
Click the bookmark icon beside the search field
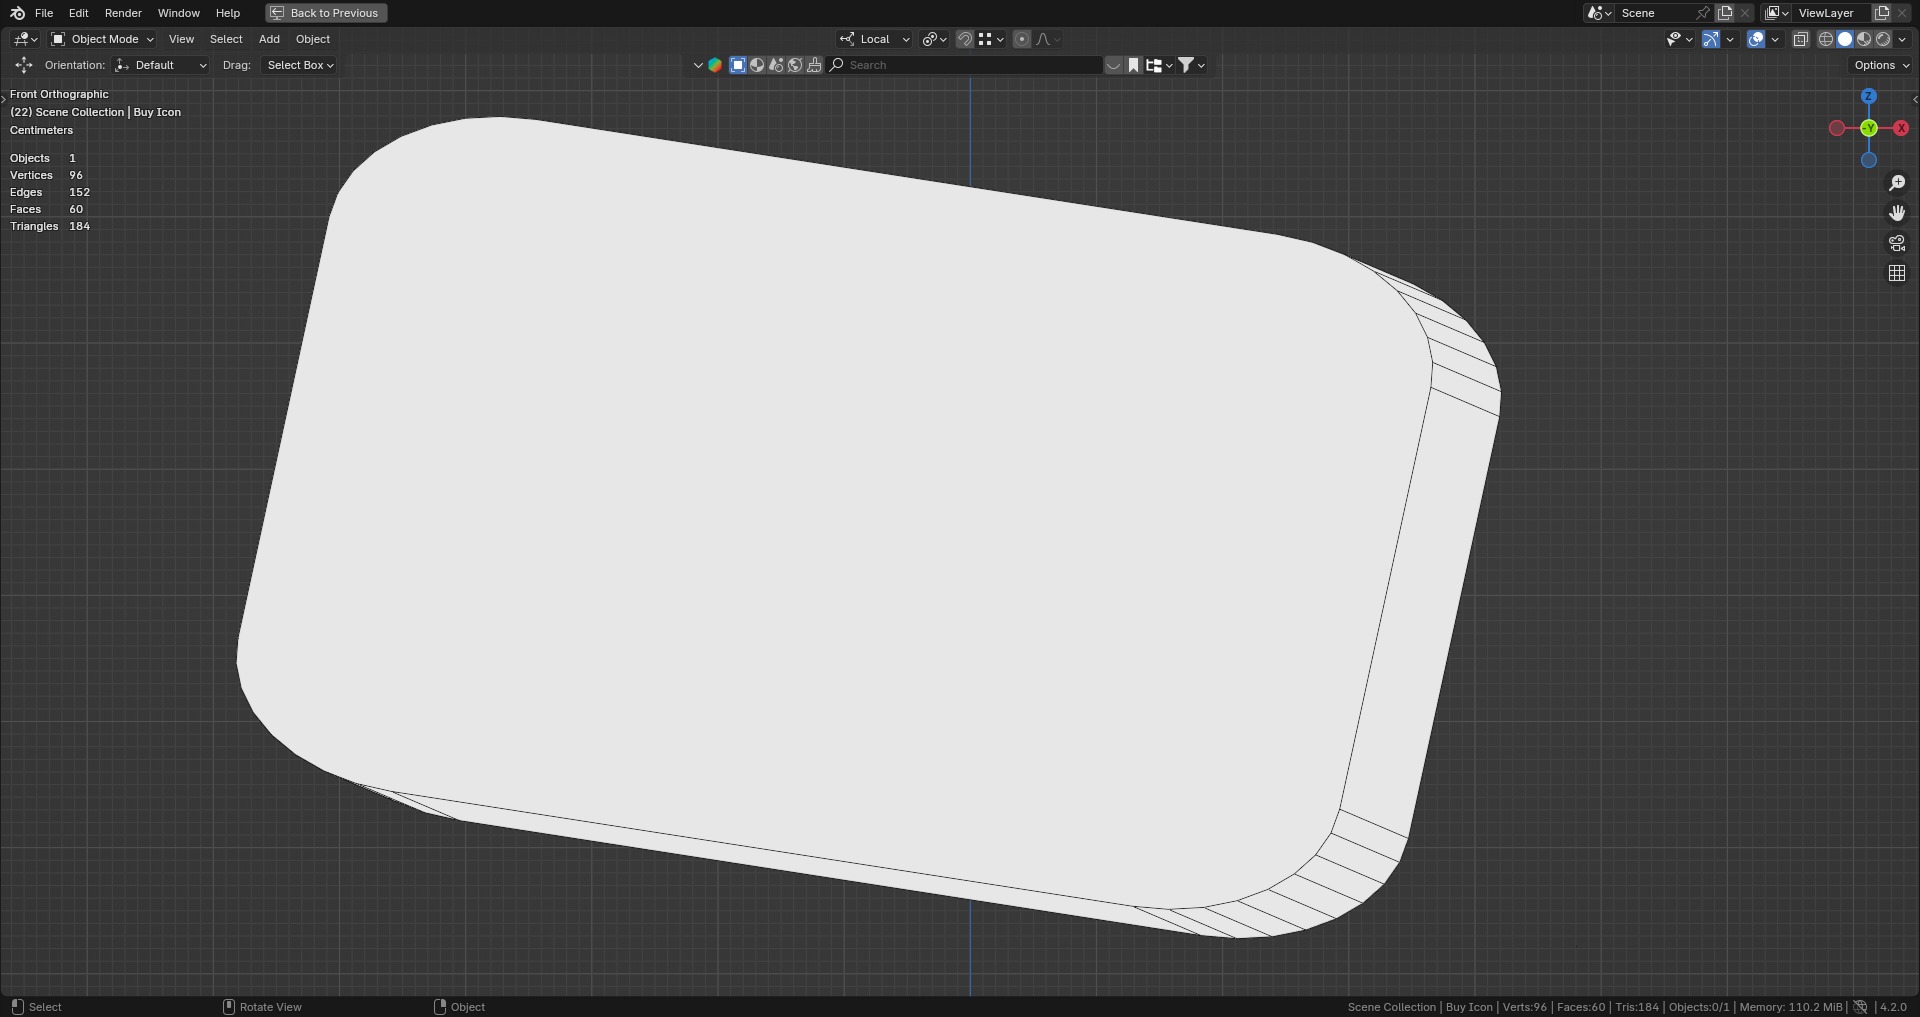pos(1133,65)
